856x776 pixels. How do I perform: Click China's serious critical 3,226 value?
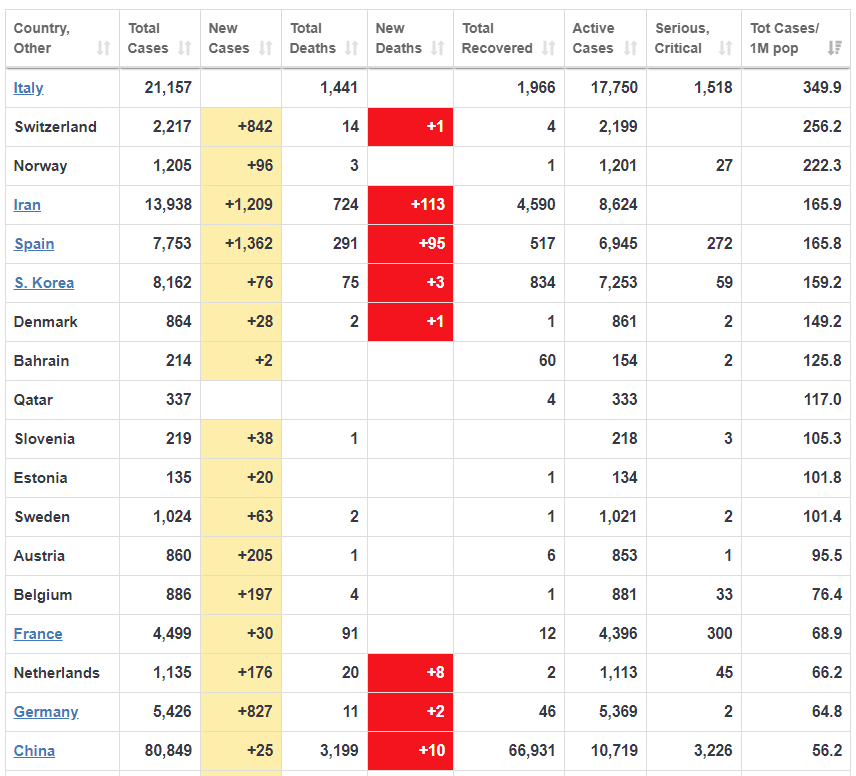point(713,751)
